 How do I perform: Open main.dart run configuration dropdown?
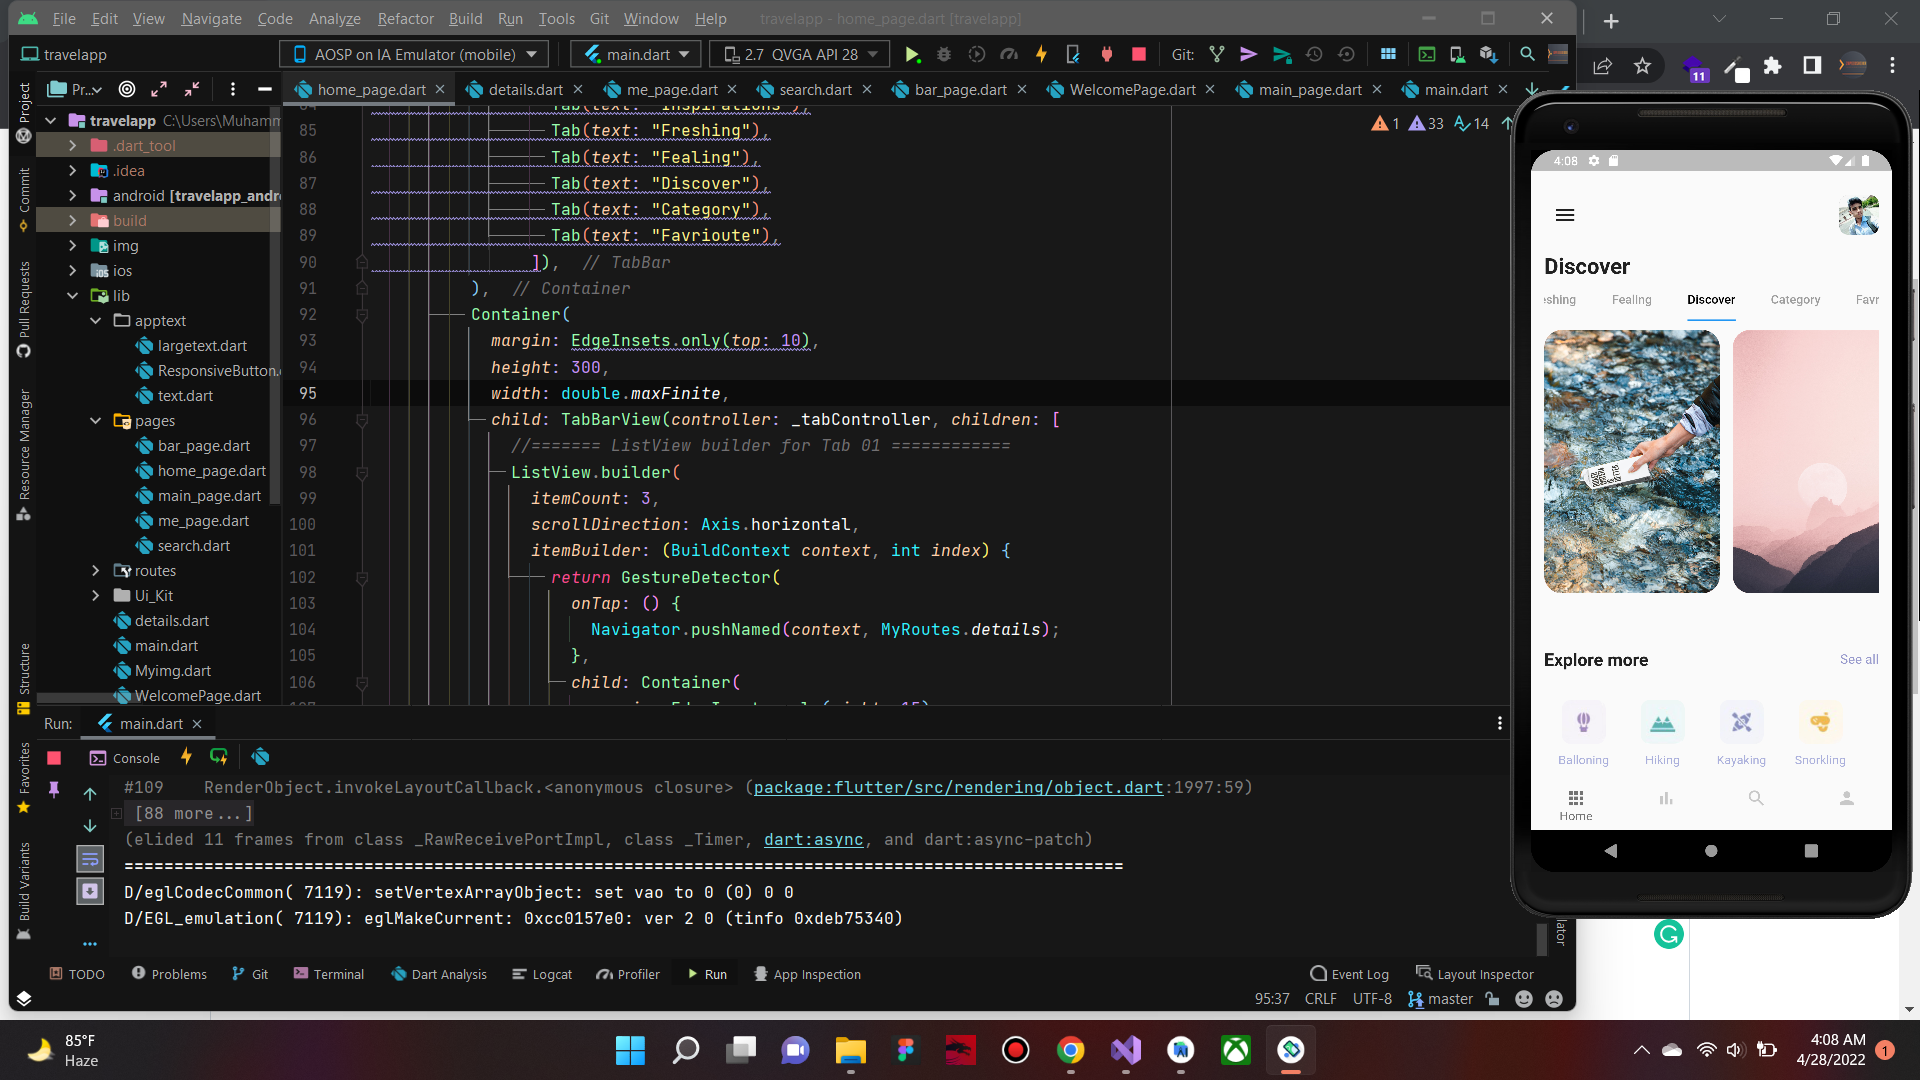point(636,55)
